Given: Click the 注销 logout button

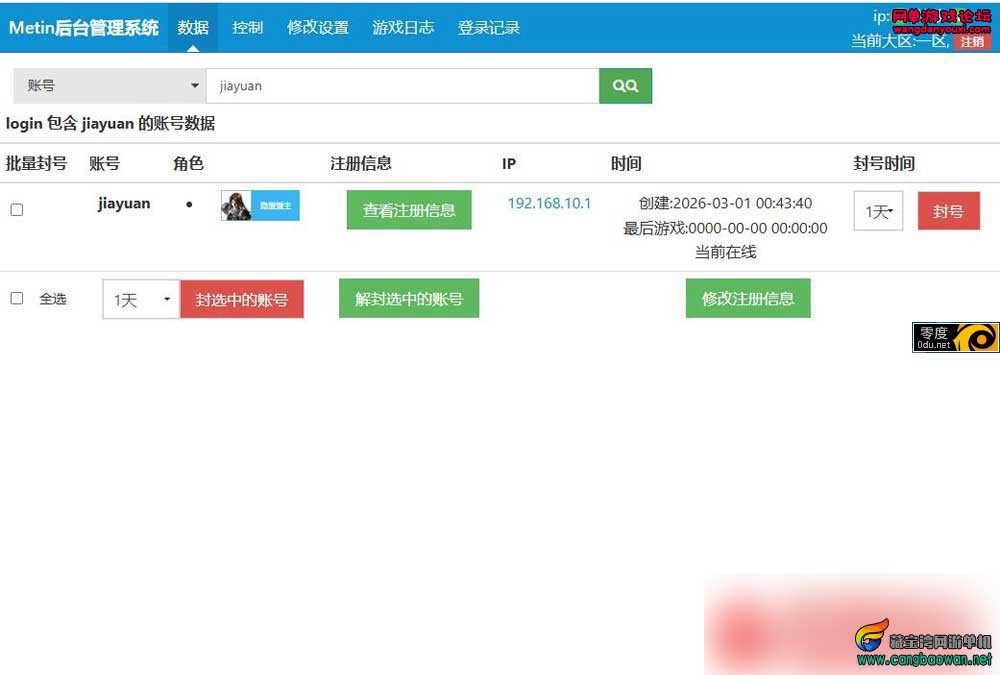Looking at the screenshot, I should point(972,41).
